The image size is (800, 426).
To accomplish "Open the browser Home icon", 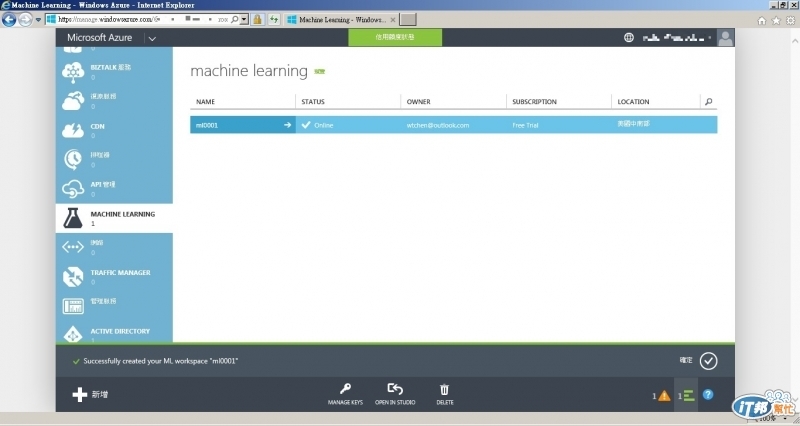I will 762,20.
